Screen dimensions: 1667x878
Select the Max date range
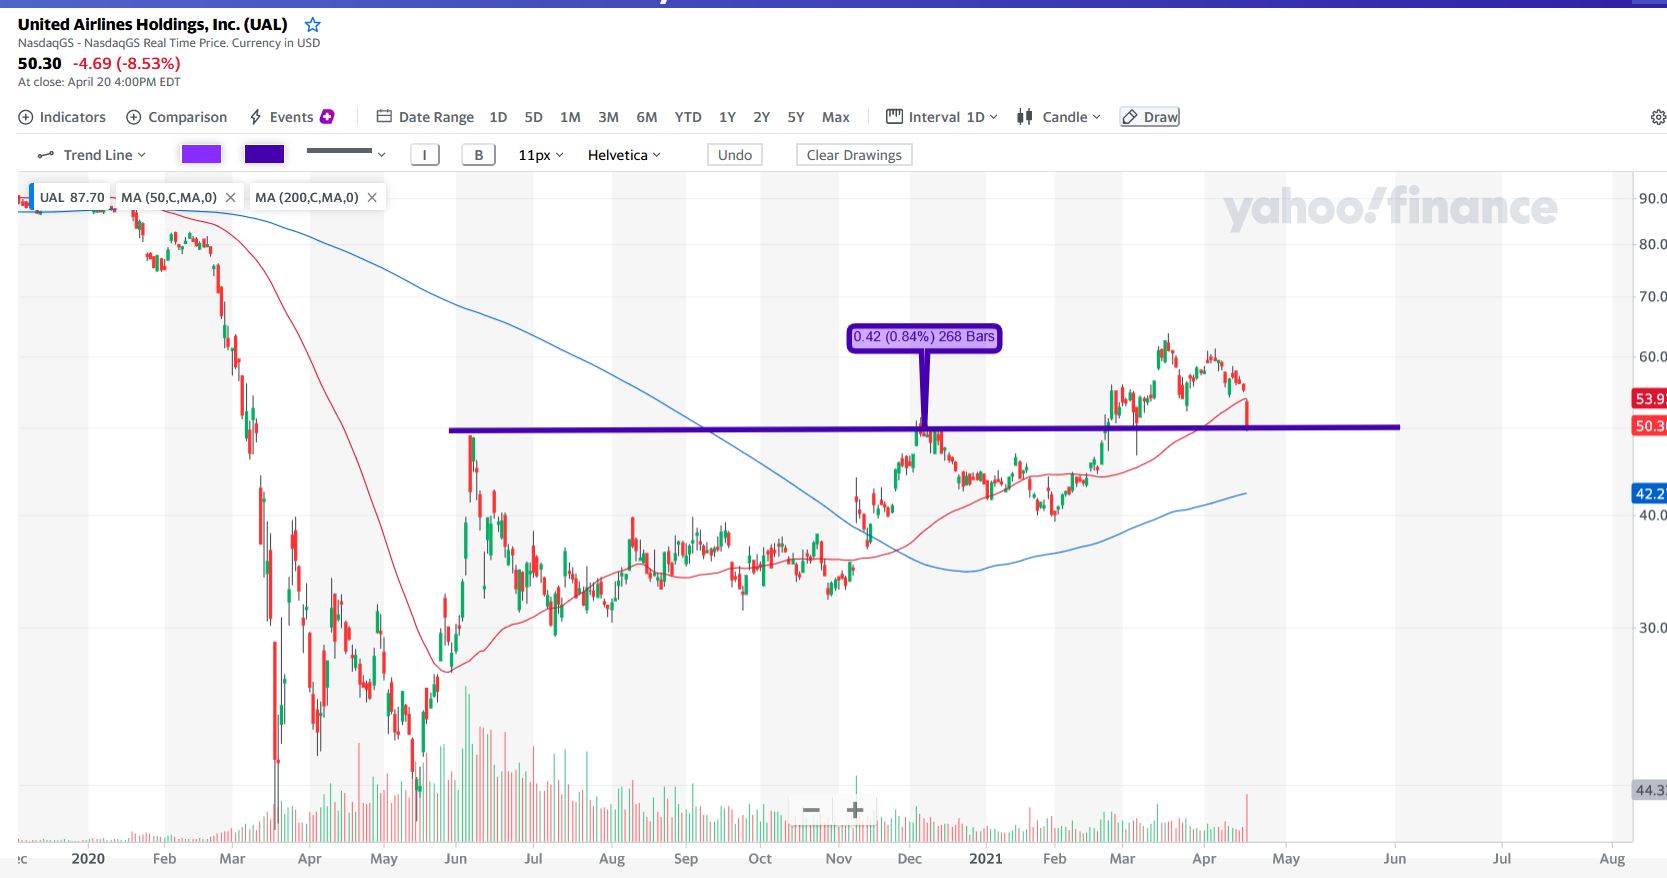pos(836,117)
